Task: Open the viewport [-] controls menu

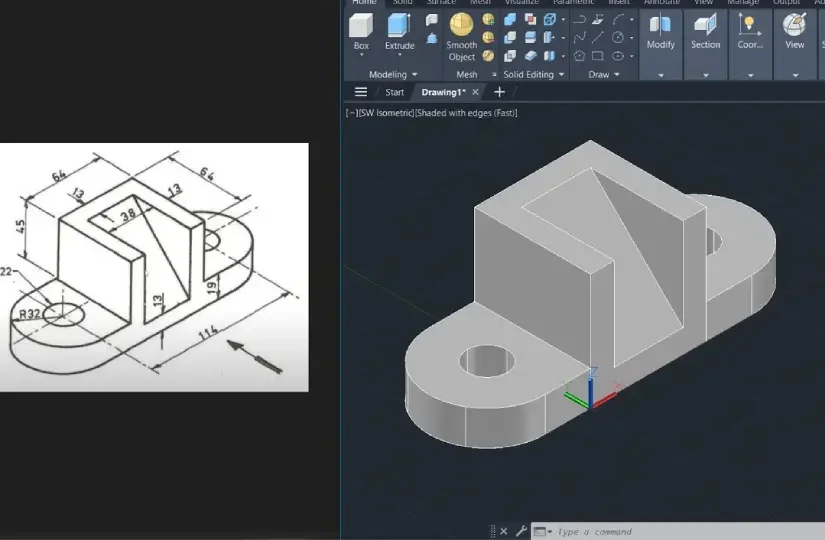Action: click(351, 113)
